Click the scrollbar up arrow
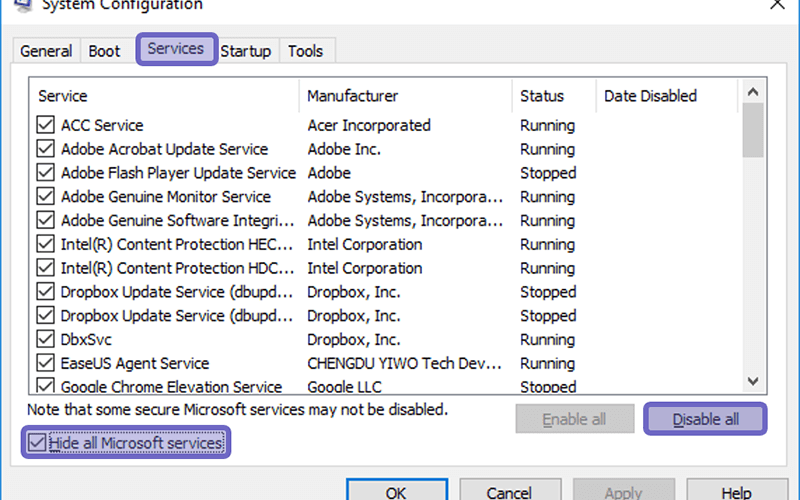This screenshot has width=800, height=500. click(753, 92)
